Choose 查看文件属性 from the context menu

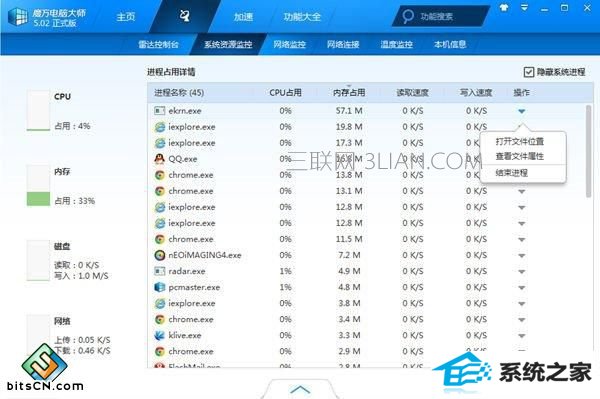520,156
